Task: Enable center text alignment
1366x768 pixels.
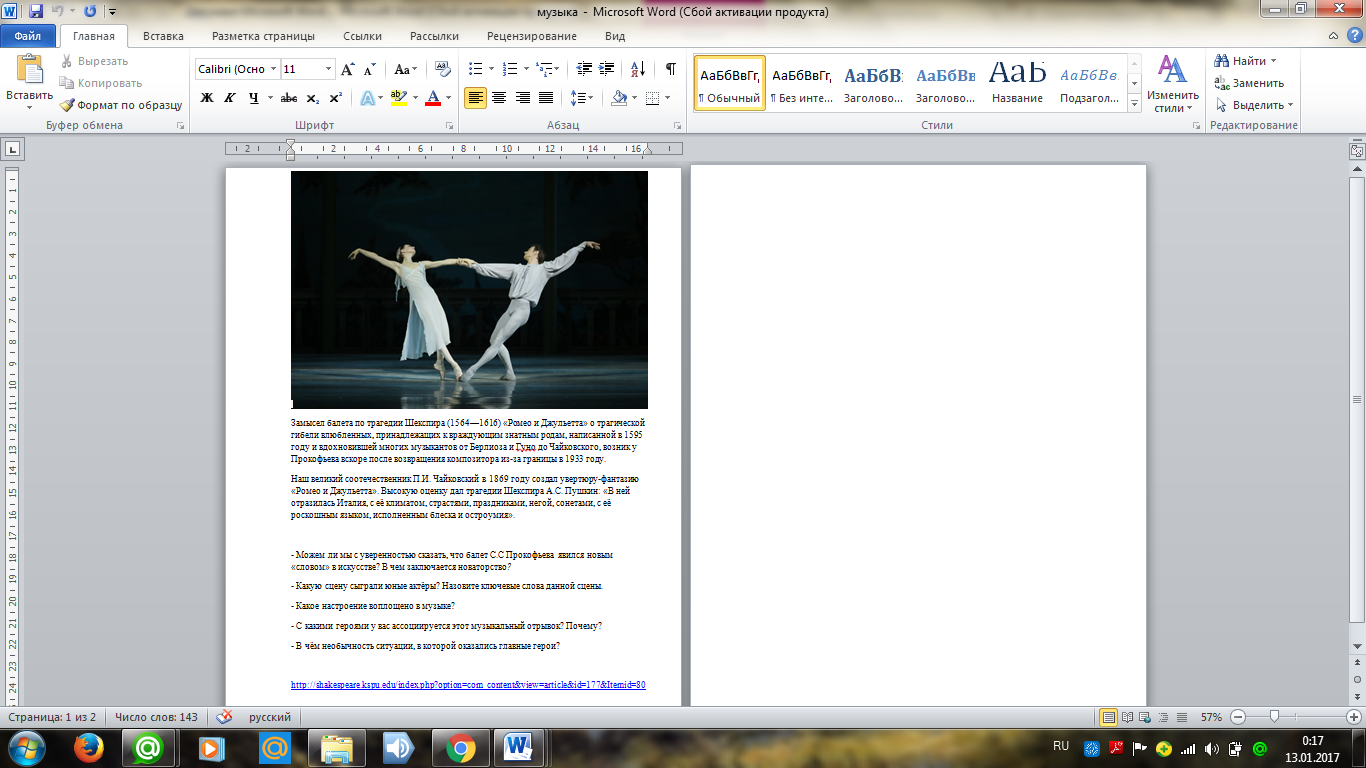Action: pos(499,98)
